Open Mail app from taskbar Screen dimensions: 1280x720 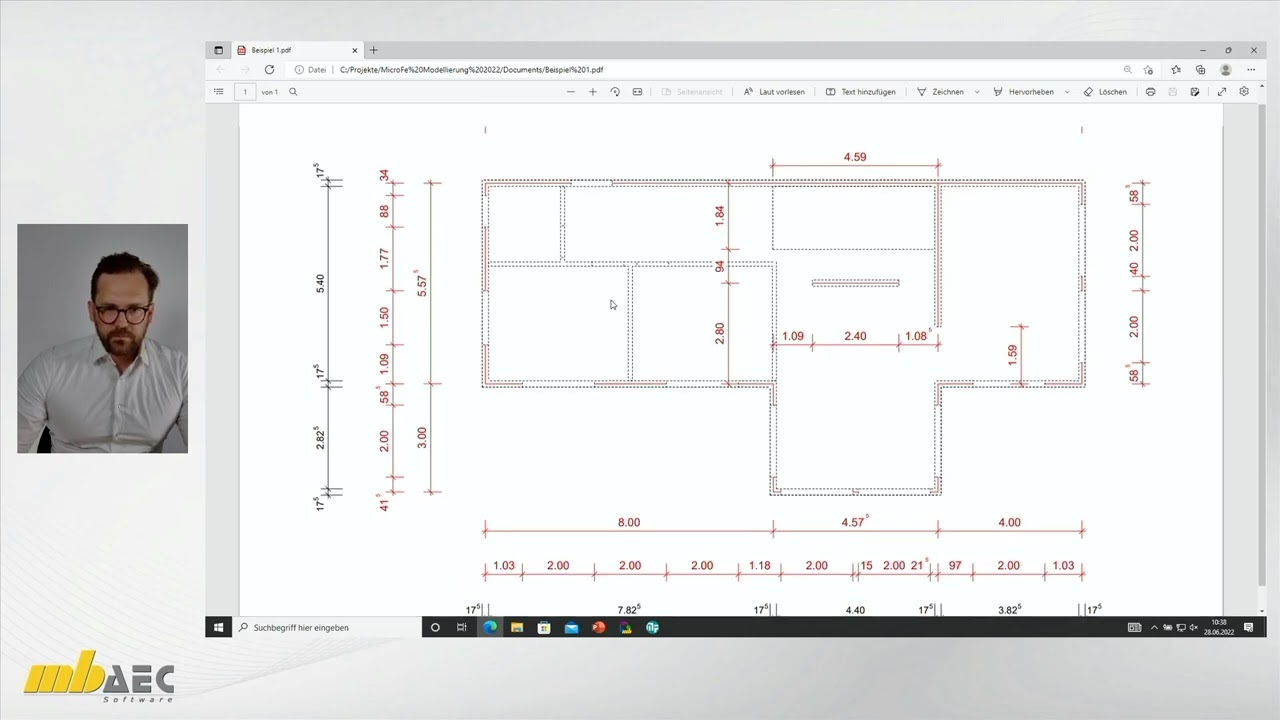tap(571, 627)
